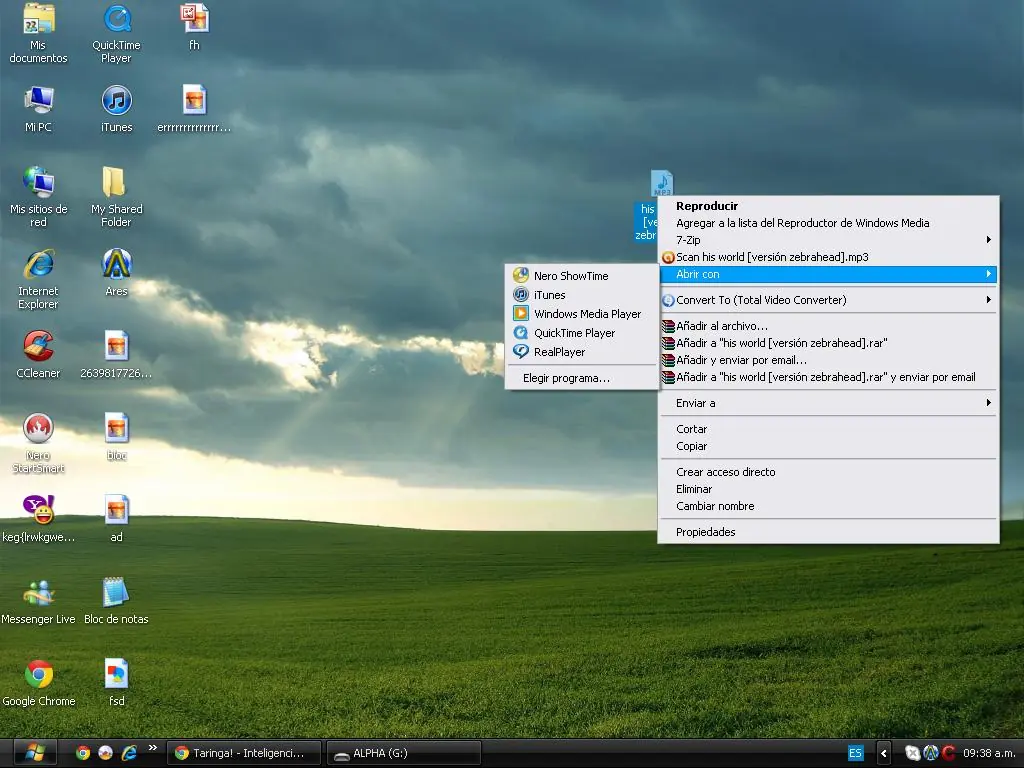Choose Elegir programa... option
The image size is (1024, 768).
582,377
